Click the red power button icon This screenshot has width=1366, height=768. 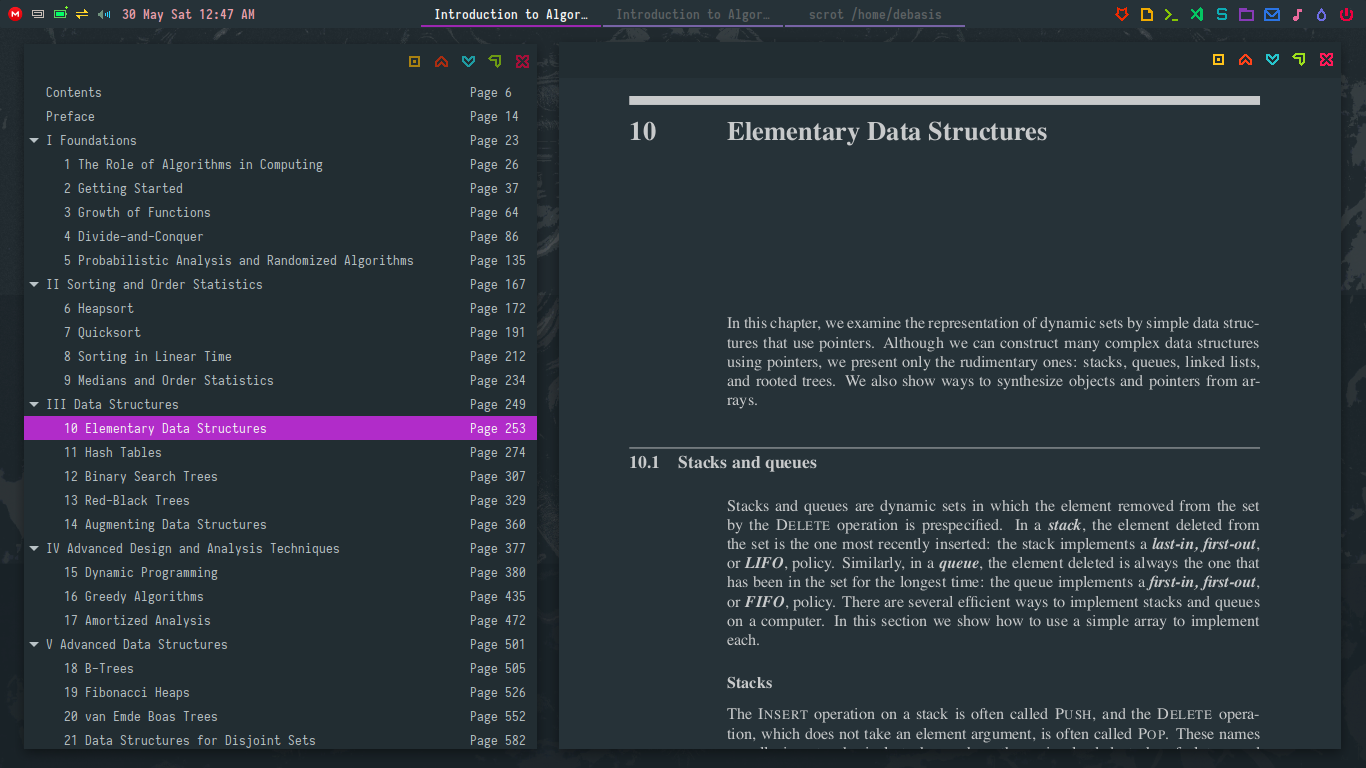coord(1347,15)
